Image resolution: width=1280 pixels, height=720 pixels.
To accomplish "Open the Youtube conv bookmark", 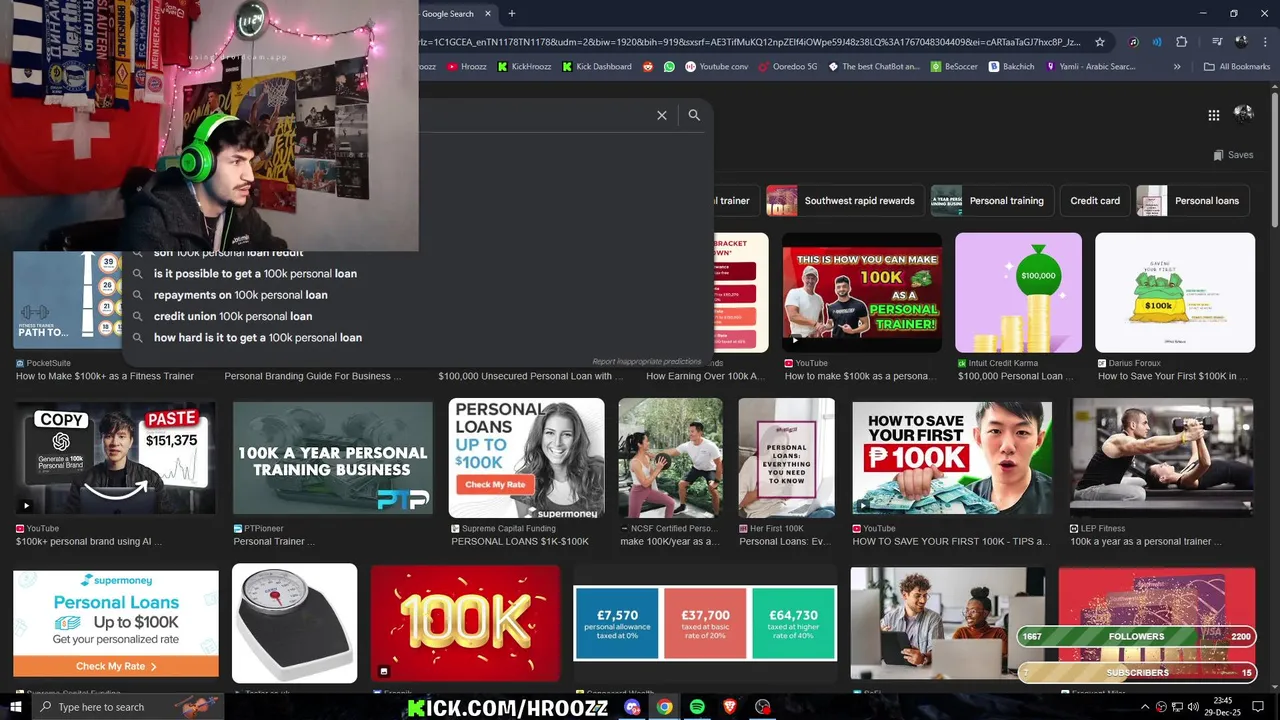I will pyautogui.click(x=716, y=67).
